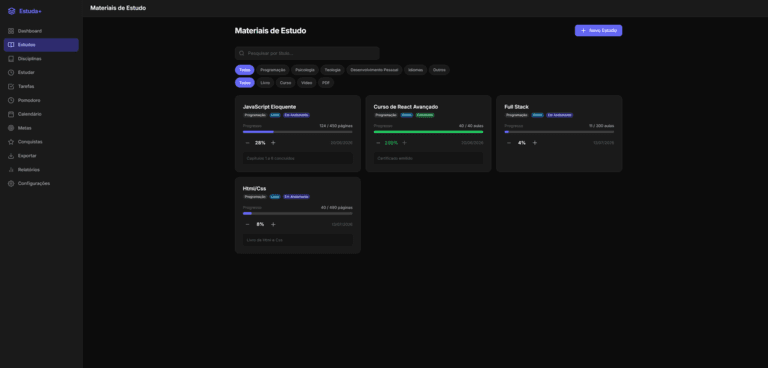This screenshot has height=368, width=768.
Task: Click the Estuda+ logo icon
Action: tap(11, 11)
